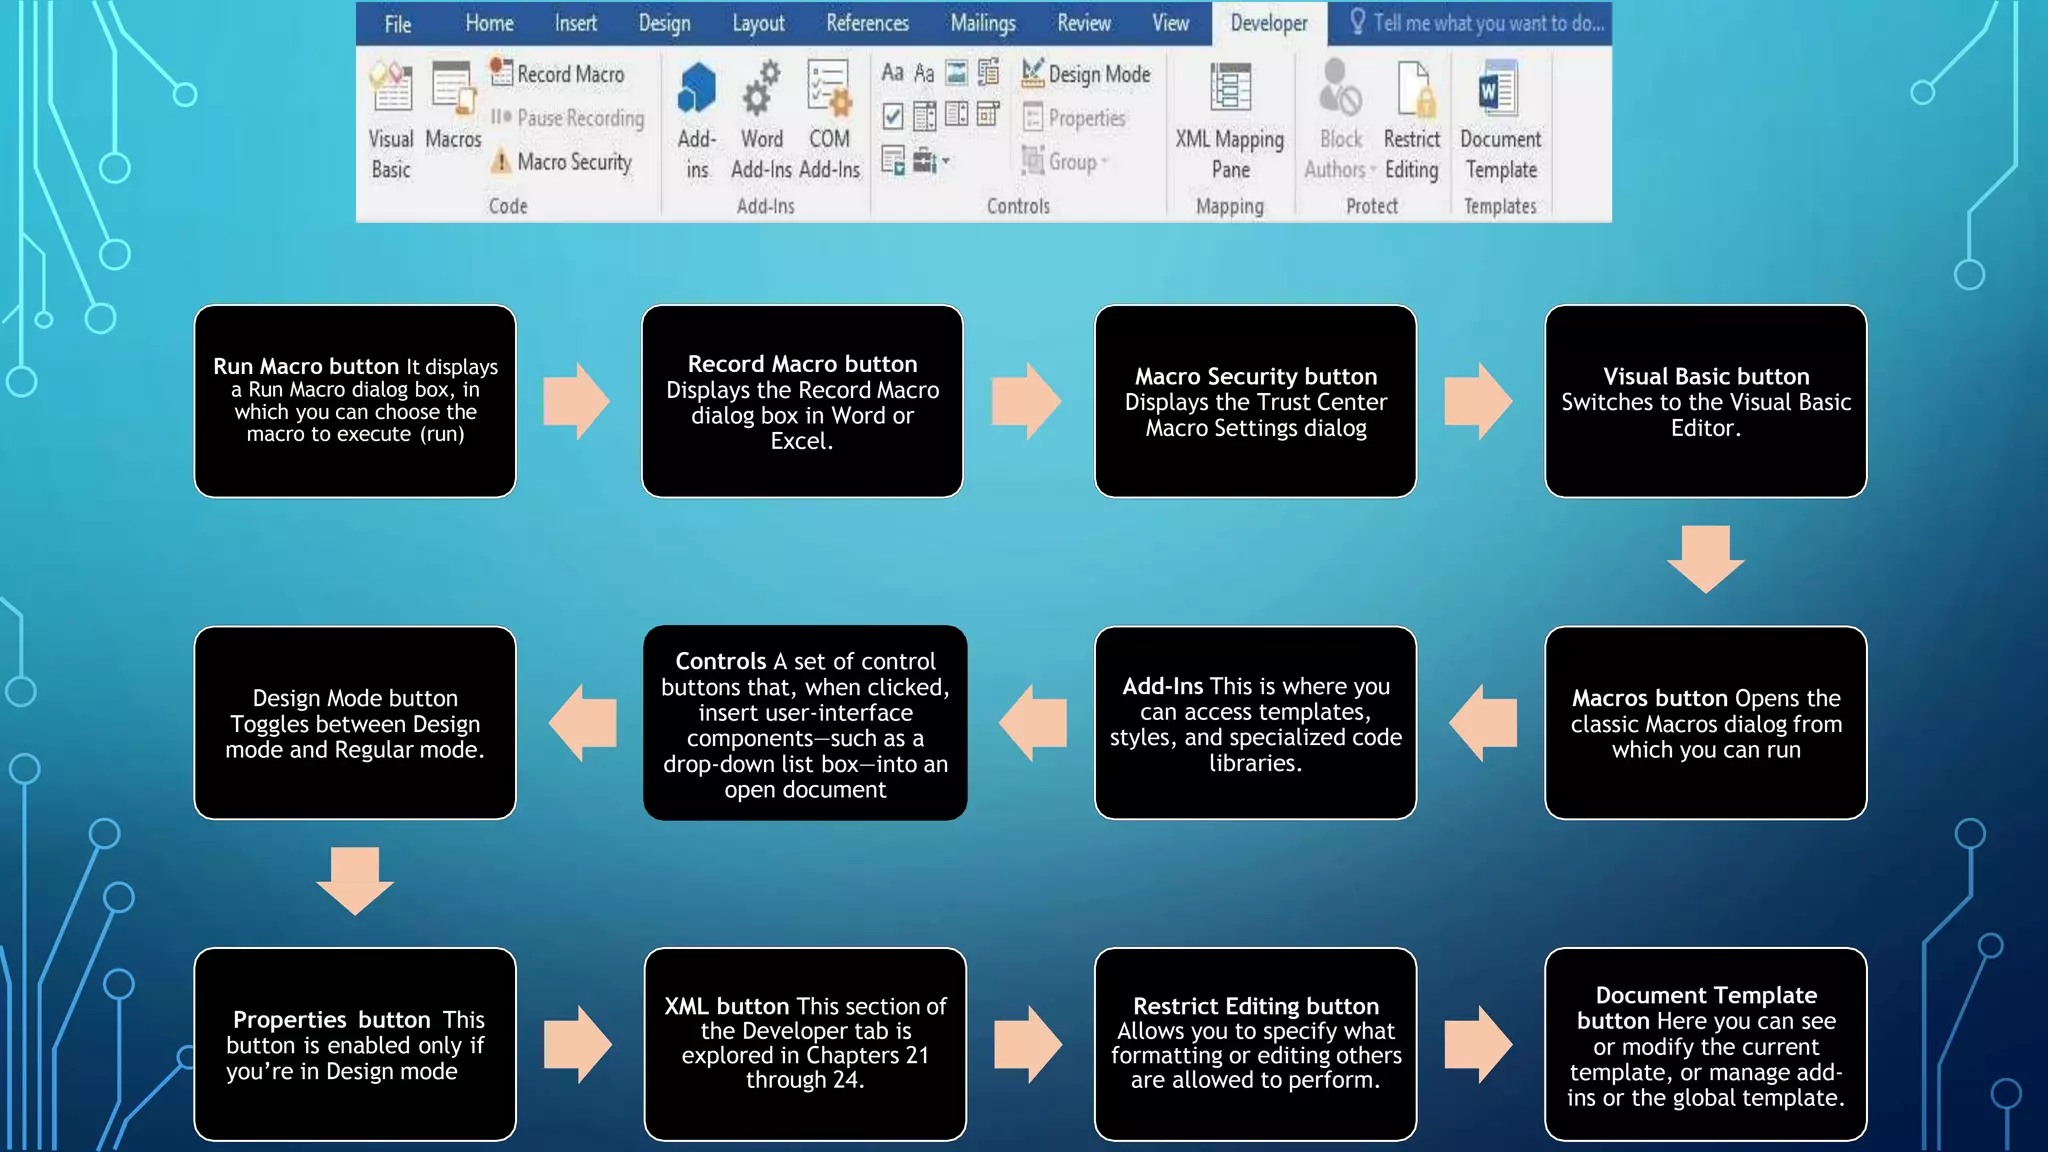Image resolution: width=2048 pixels, height=1152 pixels.
Task: Open the Document Template icon
Action: pos(1500,90)
